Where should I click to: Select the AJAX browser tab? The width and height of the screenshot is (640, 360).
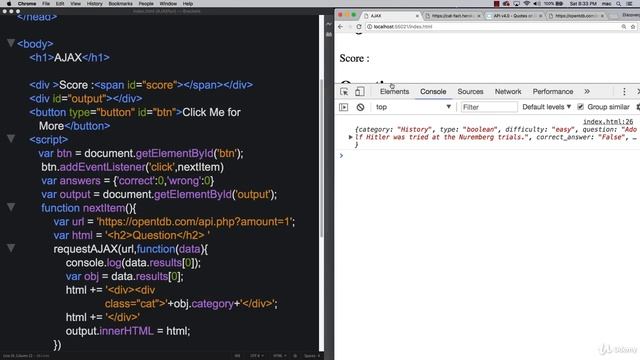tap(391, 16)
